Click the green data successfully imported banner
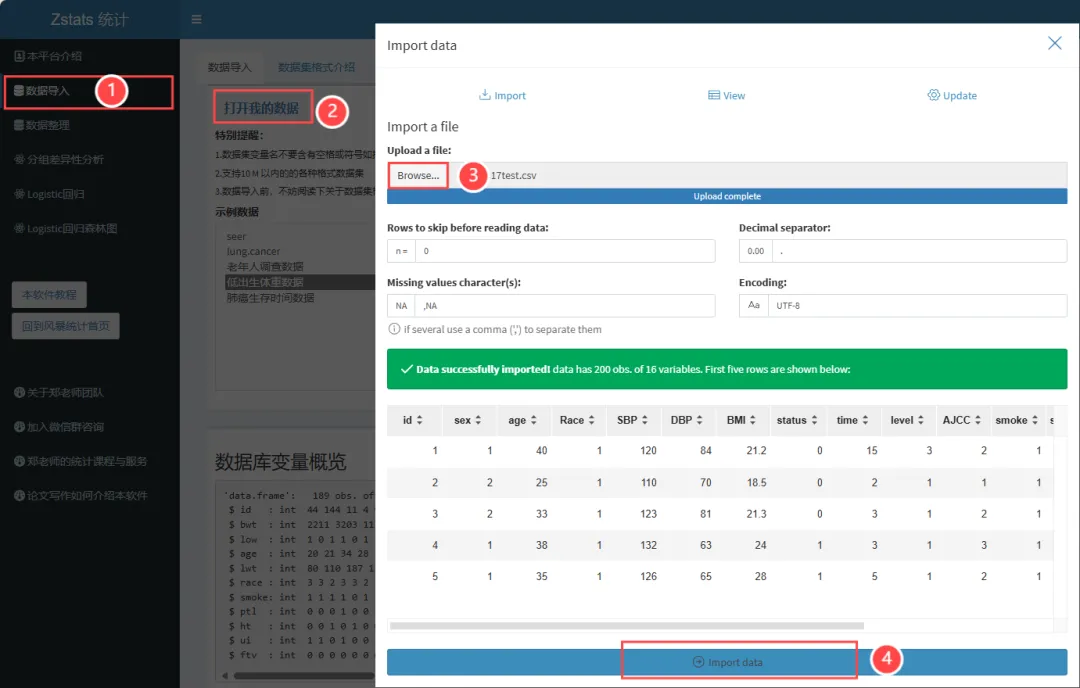The image size is (1080, 688). coord(727,369)
